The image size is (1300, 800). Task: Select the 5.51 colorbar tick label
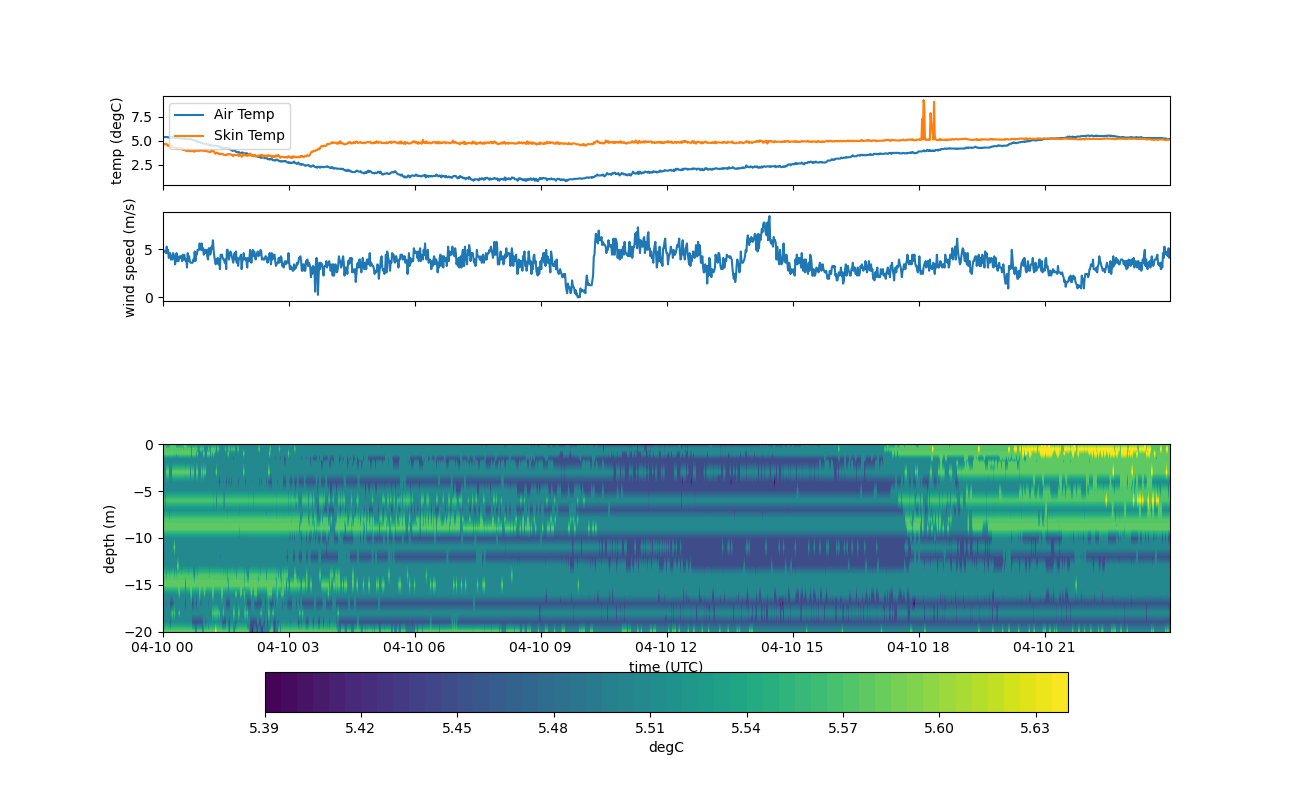pyautogui.click(x=649, y=728)
